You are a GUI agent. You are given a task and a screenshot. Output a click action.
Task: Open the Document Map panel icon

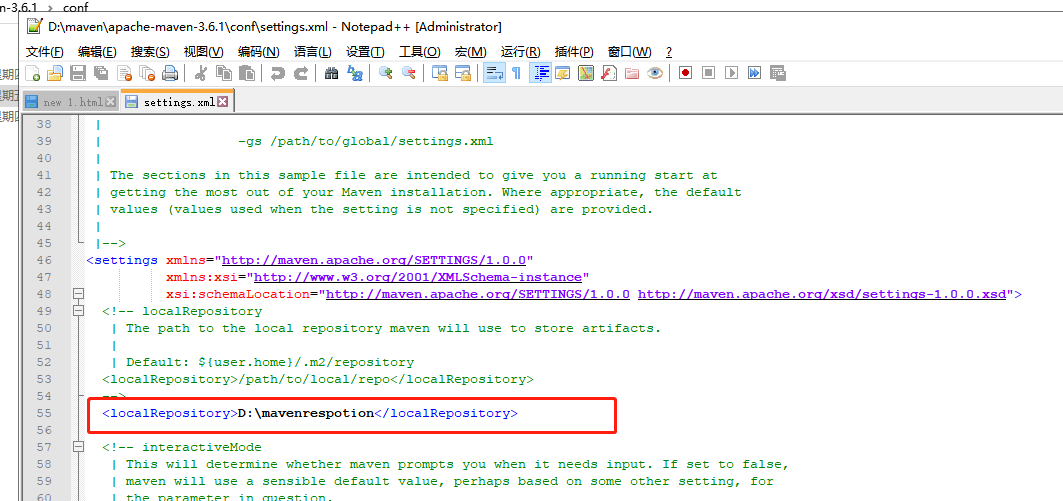click(586, 73)
